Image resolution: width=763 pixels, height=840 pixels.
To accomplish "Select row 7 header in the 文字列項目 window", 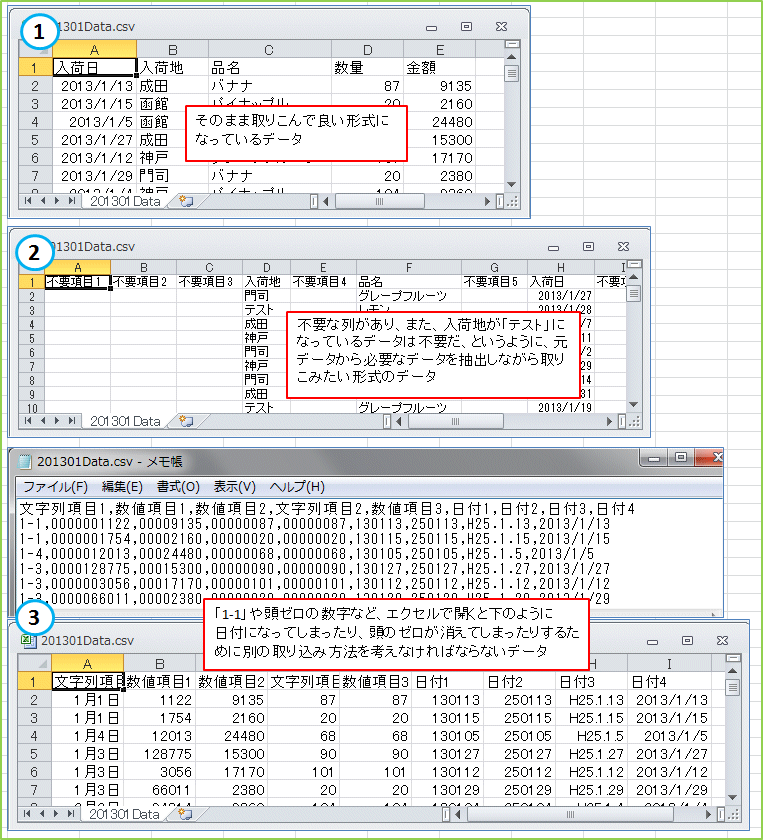I will [x=34, y=790].
